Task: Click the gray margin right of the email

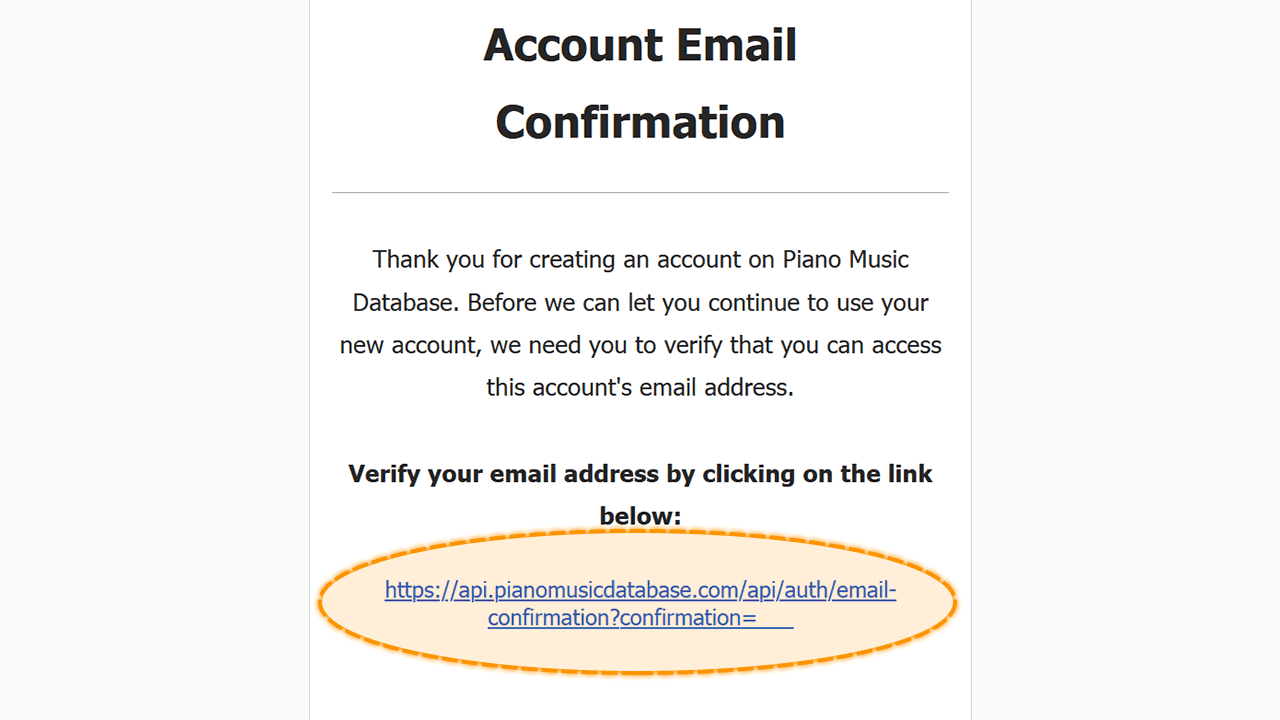Action: pos(1126,360)
